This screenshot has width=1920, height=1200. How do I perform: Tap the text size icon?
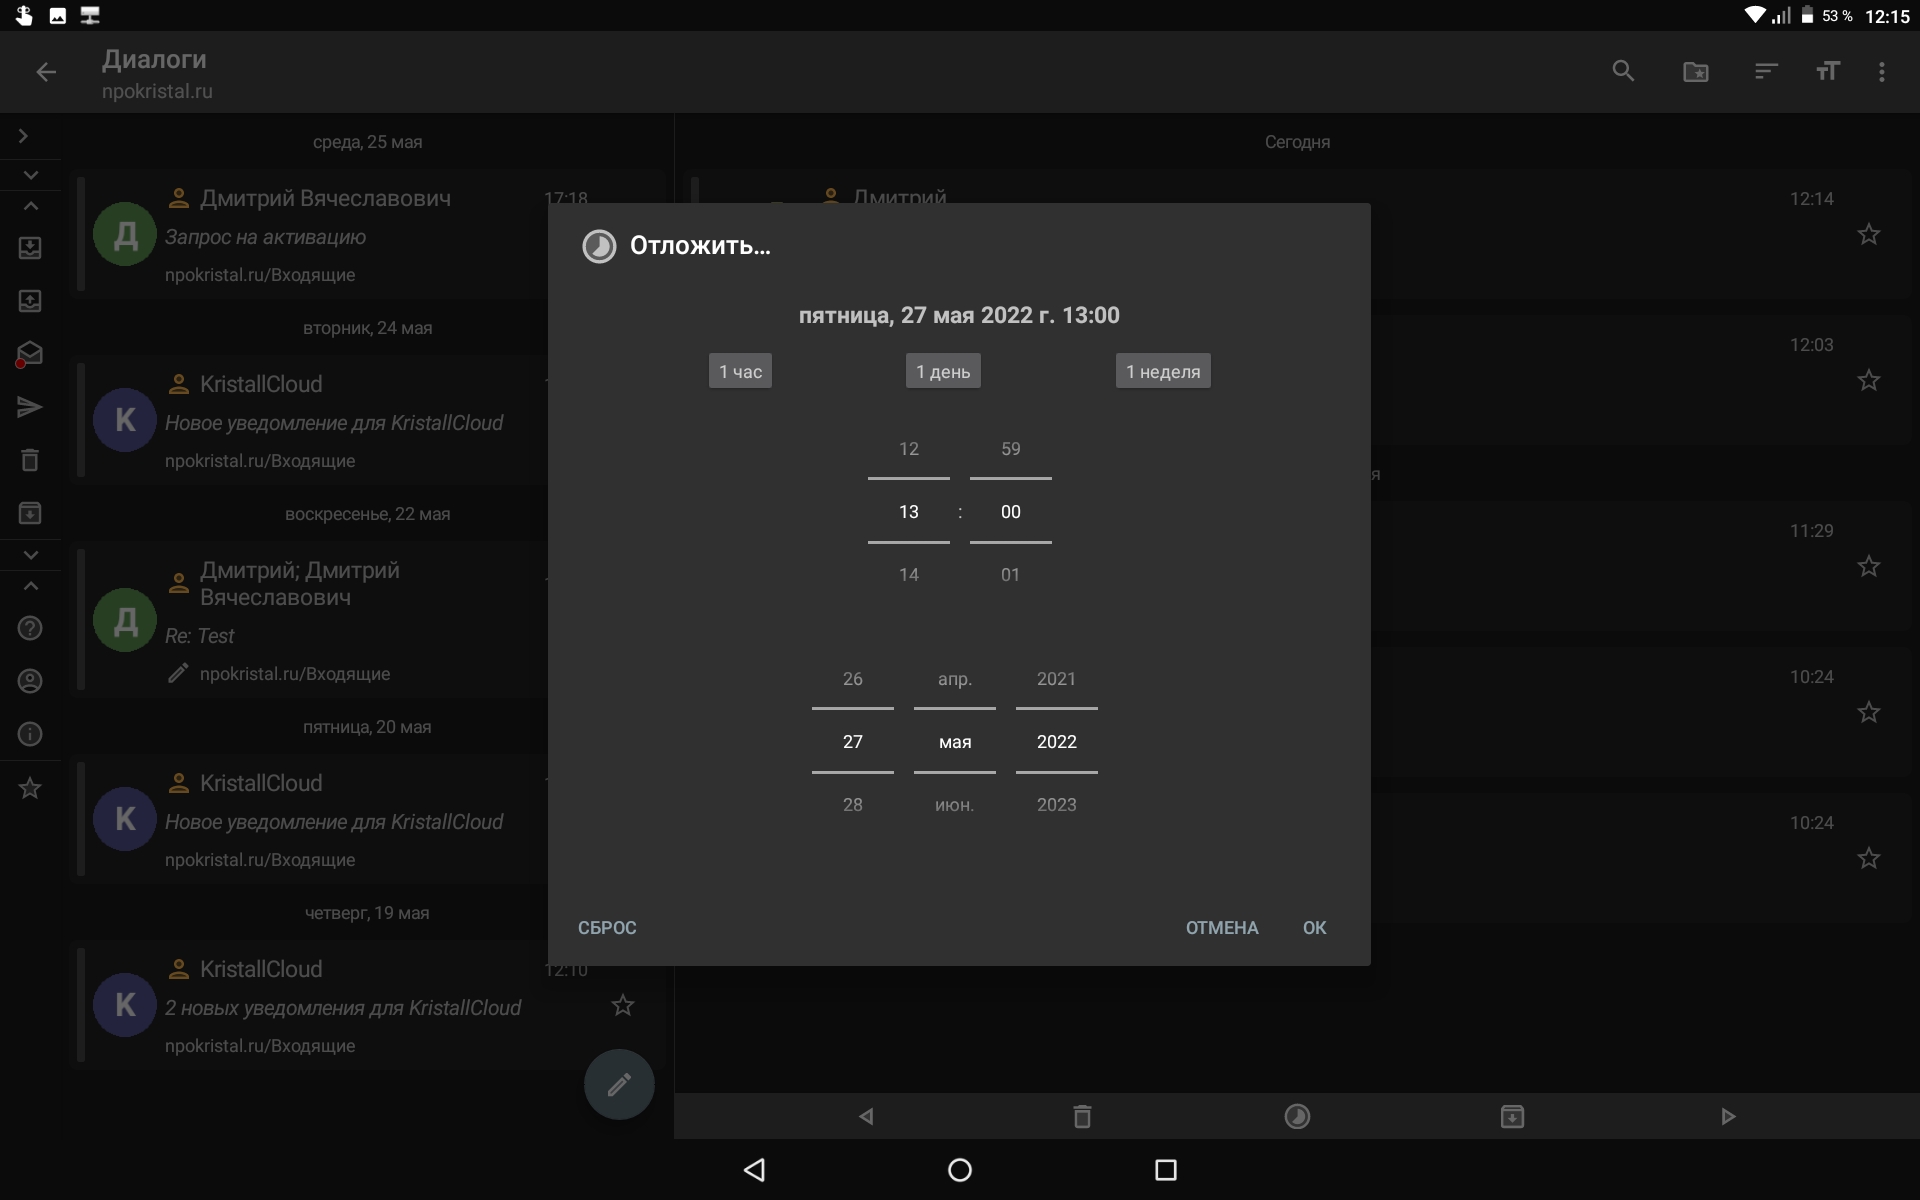(1827, 71)
